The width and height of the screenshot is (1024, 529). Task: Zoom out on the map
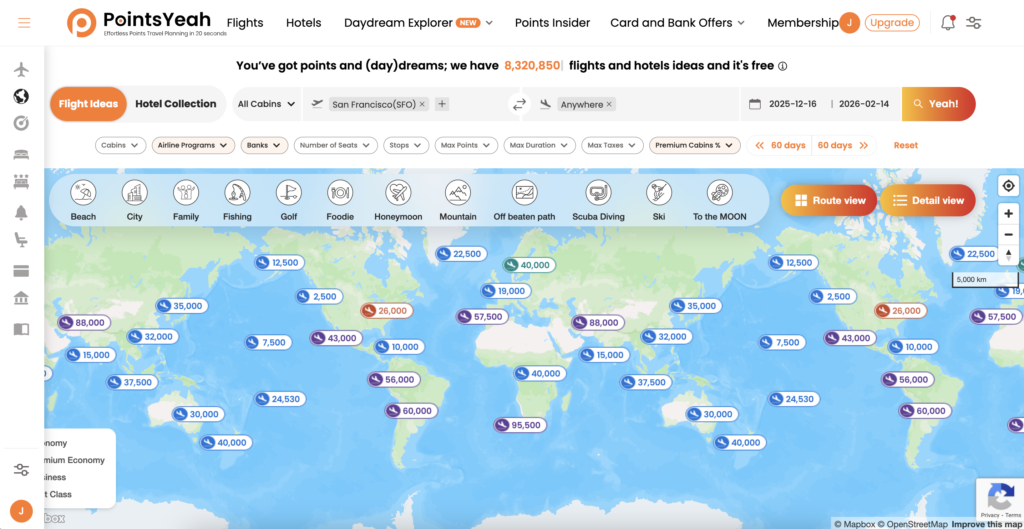click(1008, 234)
